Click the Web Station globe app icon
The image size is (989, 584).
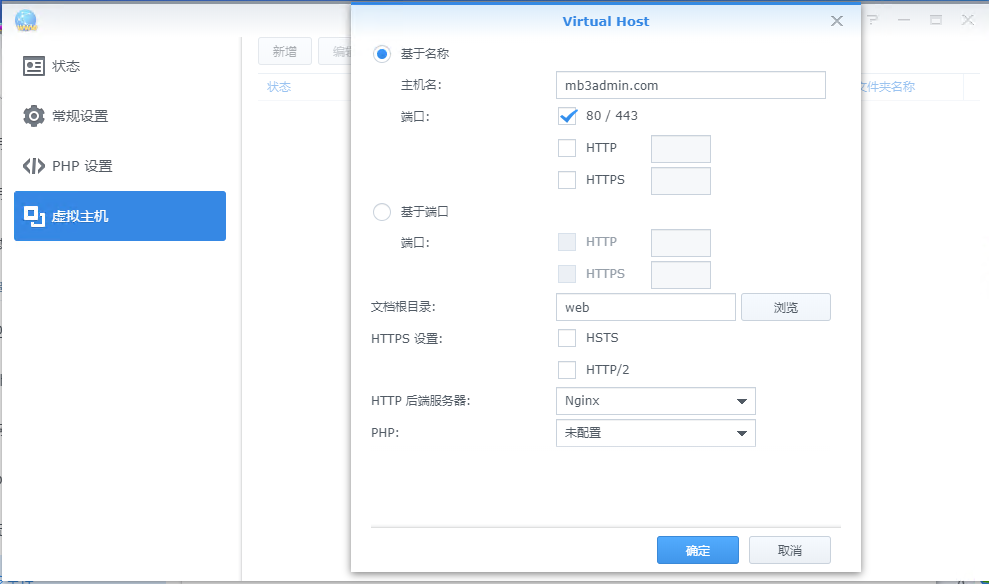26,20
